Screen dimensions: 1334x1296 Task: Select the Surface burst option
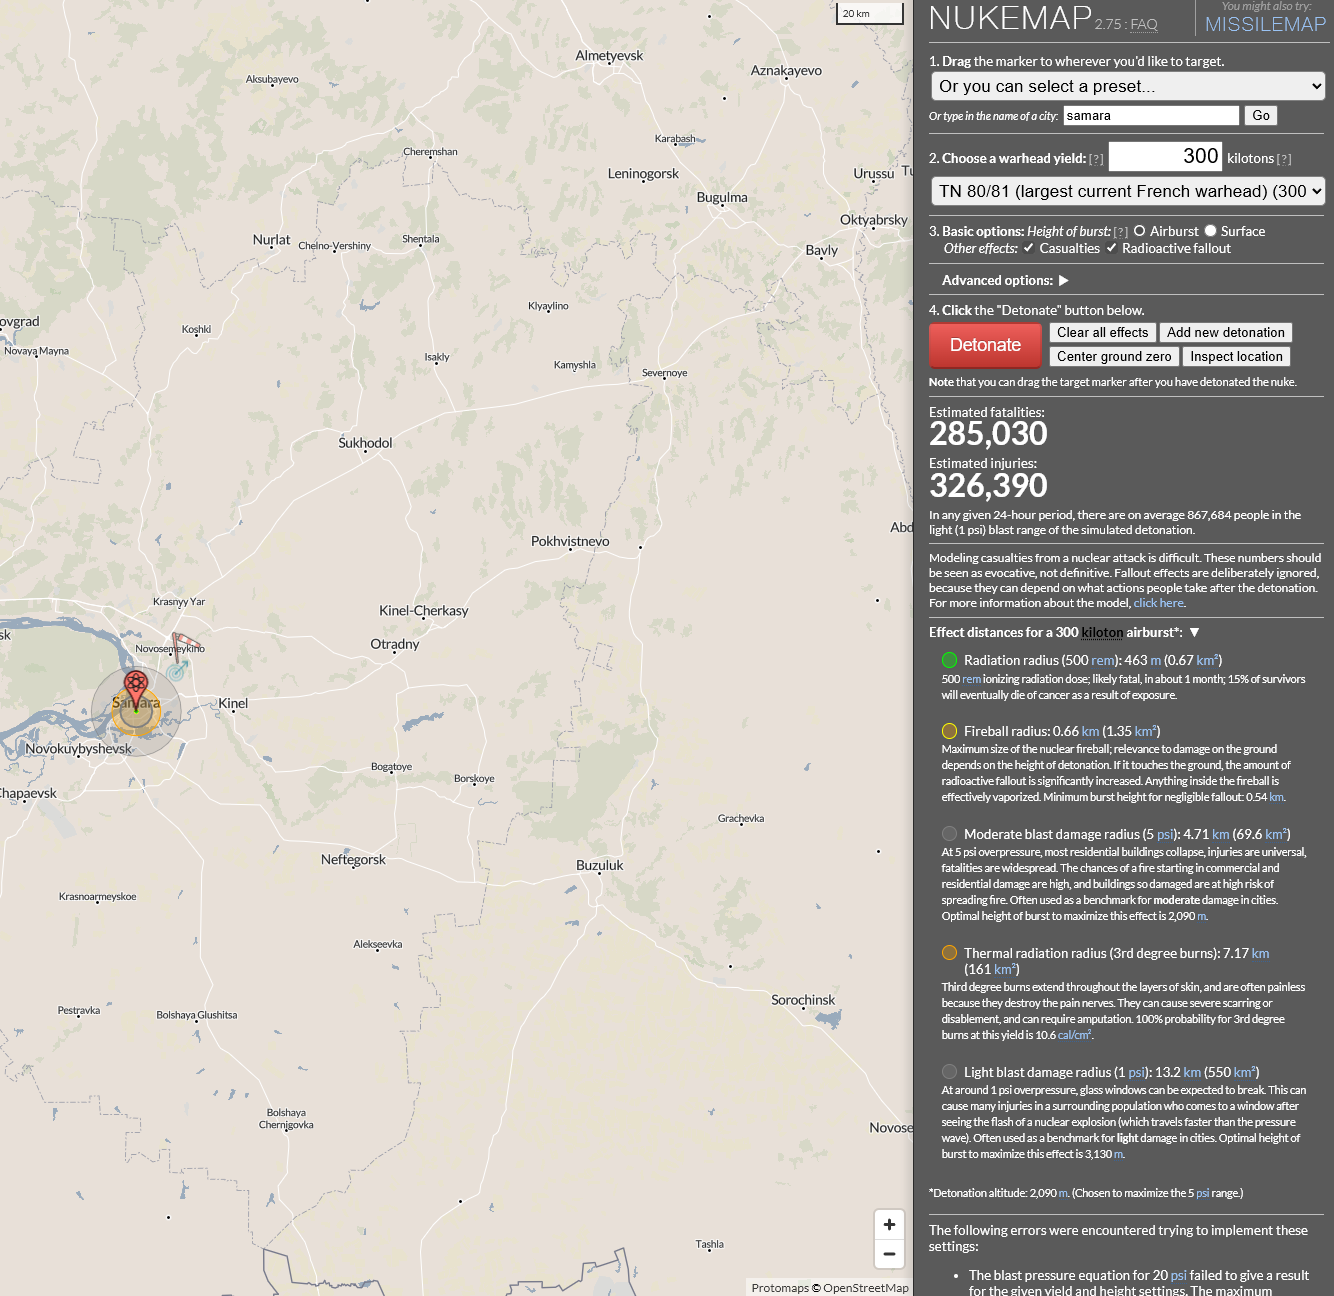point(1210,231)
